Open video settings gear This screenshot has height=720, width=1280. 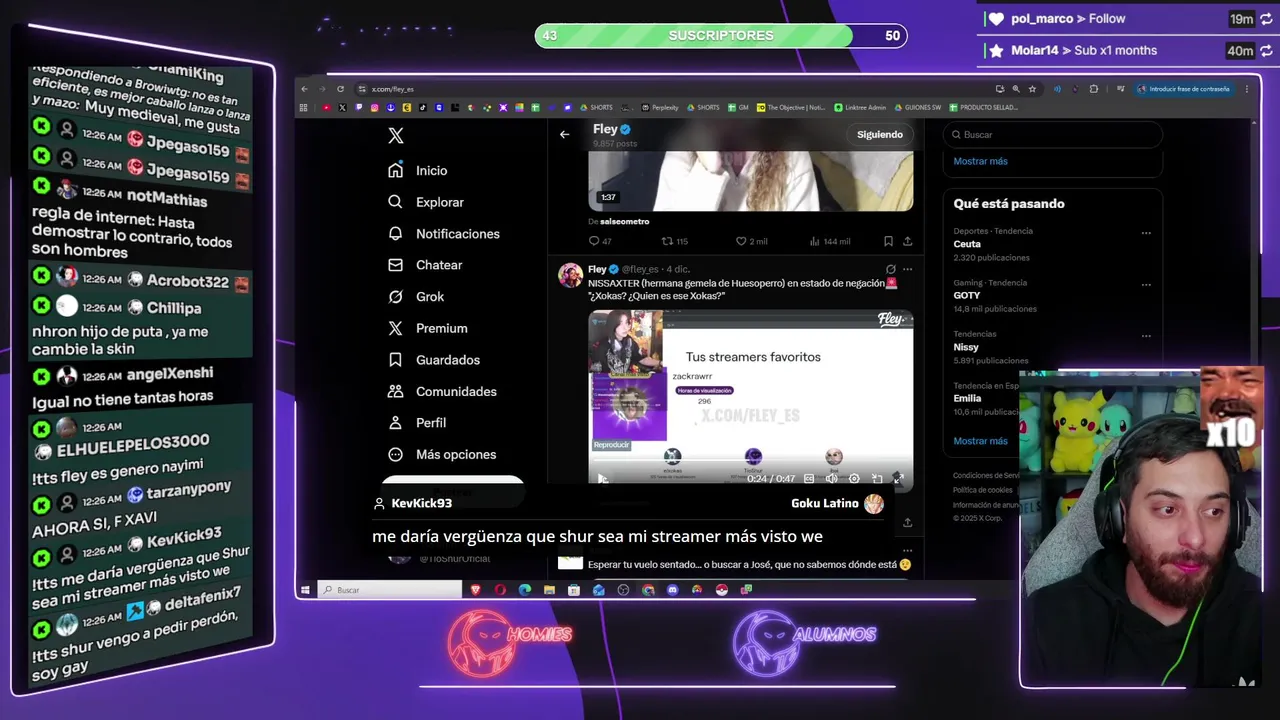click(854, 479)
